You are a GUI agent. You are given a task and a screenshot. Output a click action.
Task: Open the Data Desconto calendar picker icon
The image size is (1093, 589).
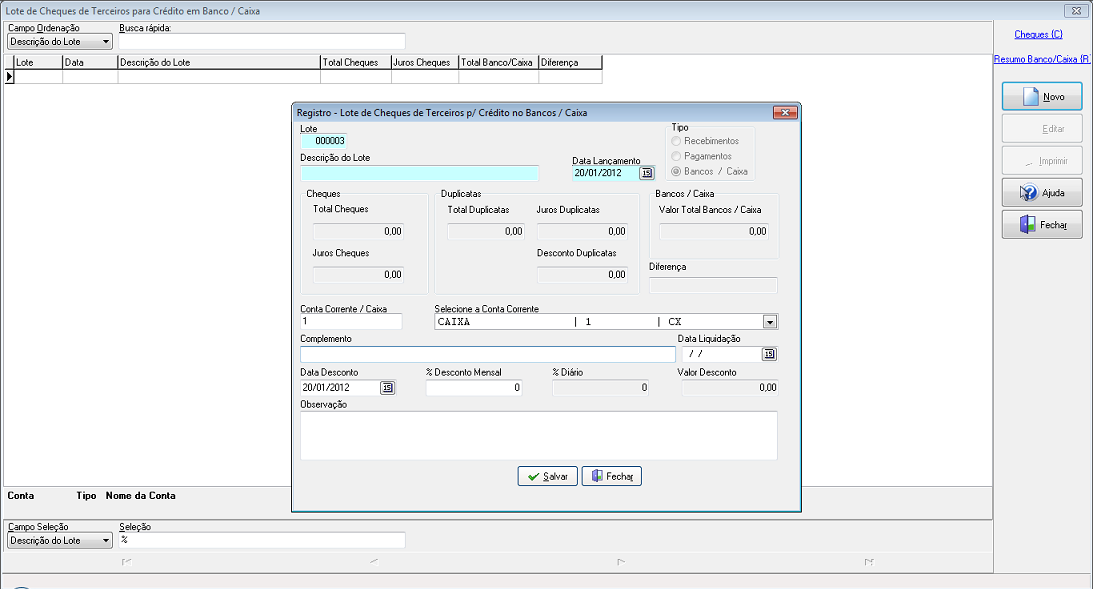pos(388,388)
